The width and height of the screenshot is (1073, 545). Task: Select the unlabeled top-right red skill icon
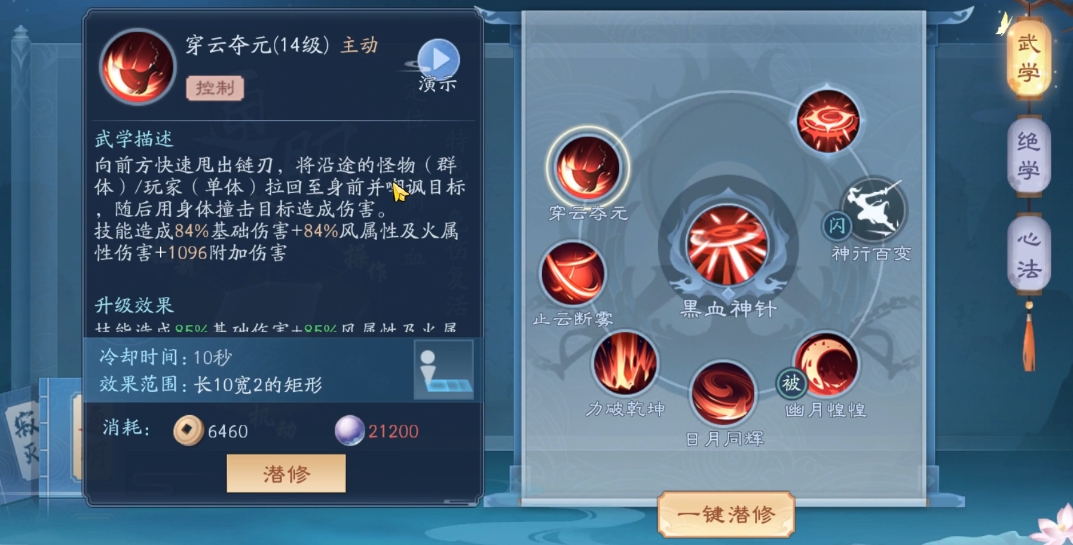[829, 121]
